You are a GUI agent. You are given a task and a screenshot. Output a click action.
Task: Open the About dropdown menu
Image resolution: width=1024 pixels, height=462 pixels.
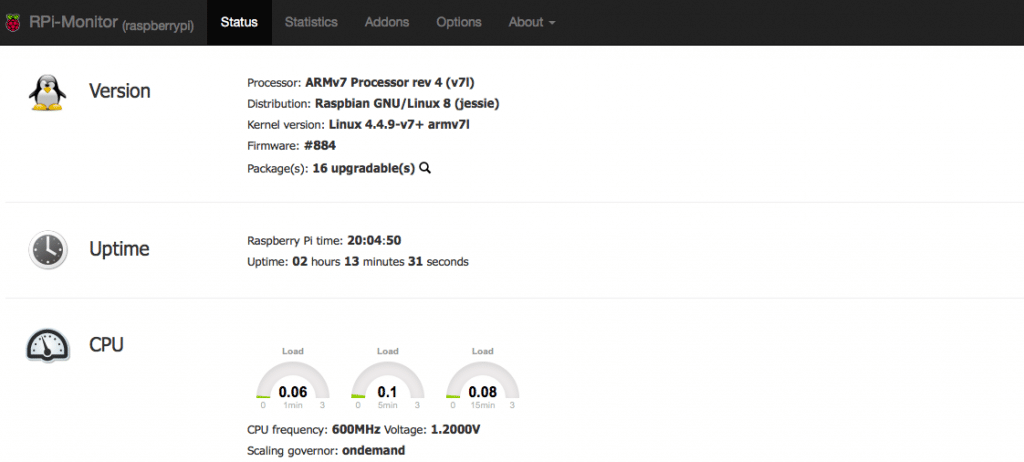[532, 22]
